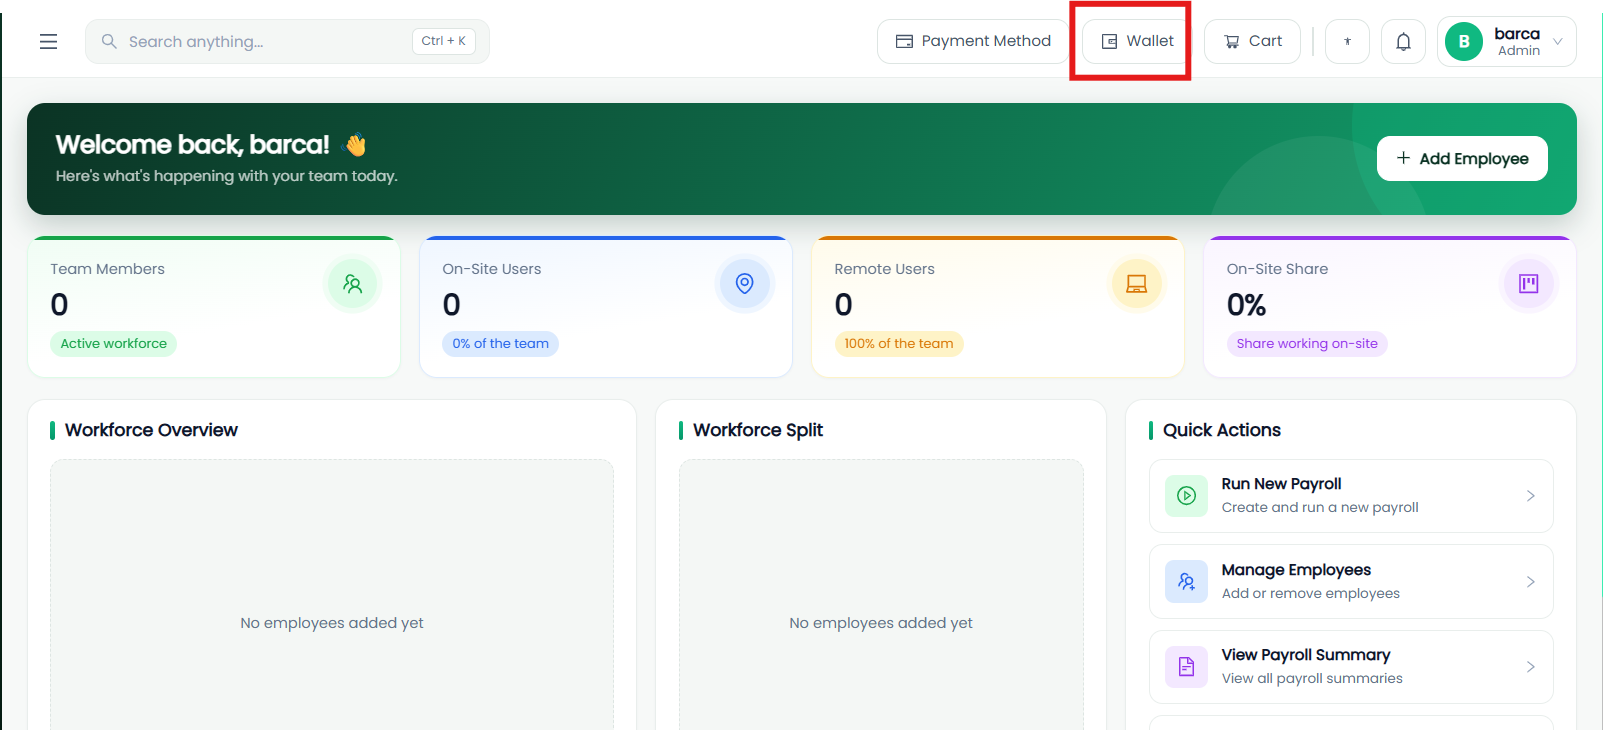
Task: Expand the barca Admin account dropdown arrow
Action: [x=1558, y=42]
